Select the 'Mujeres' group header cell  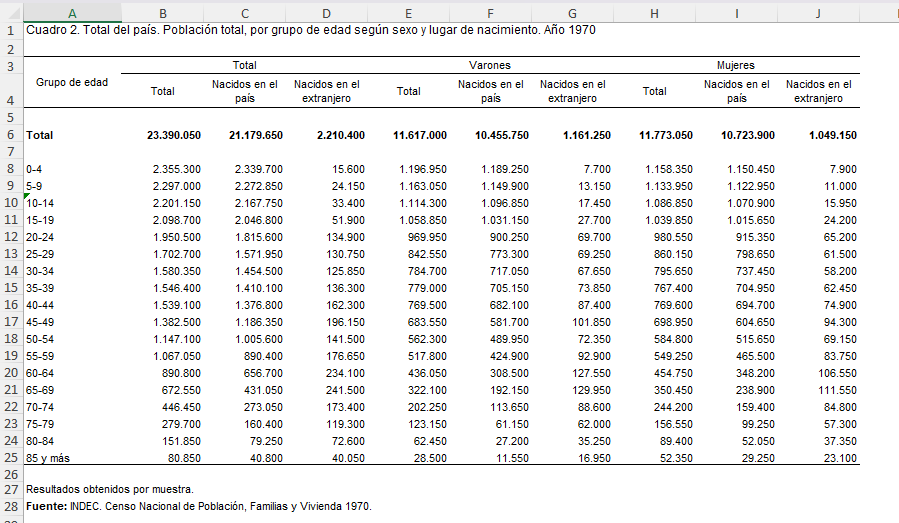[x=736, y=65]
